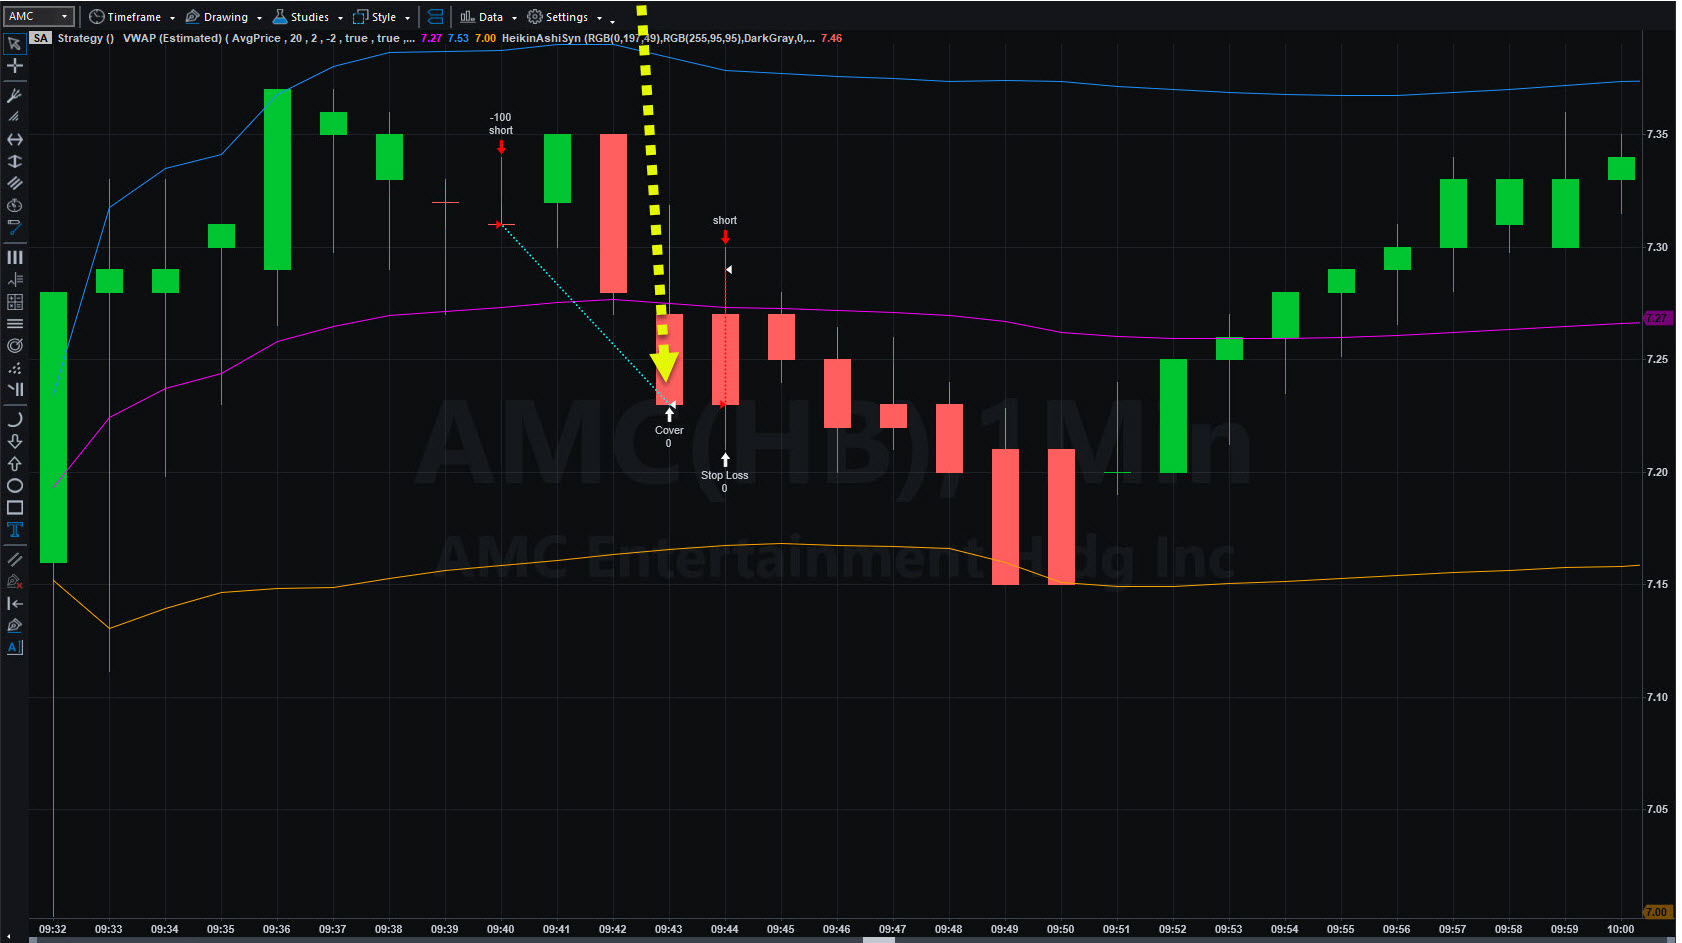Select the pitchfork drawing tool
1682x943 pixels.
point(14,96)
